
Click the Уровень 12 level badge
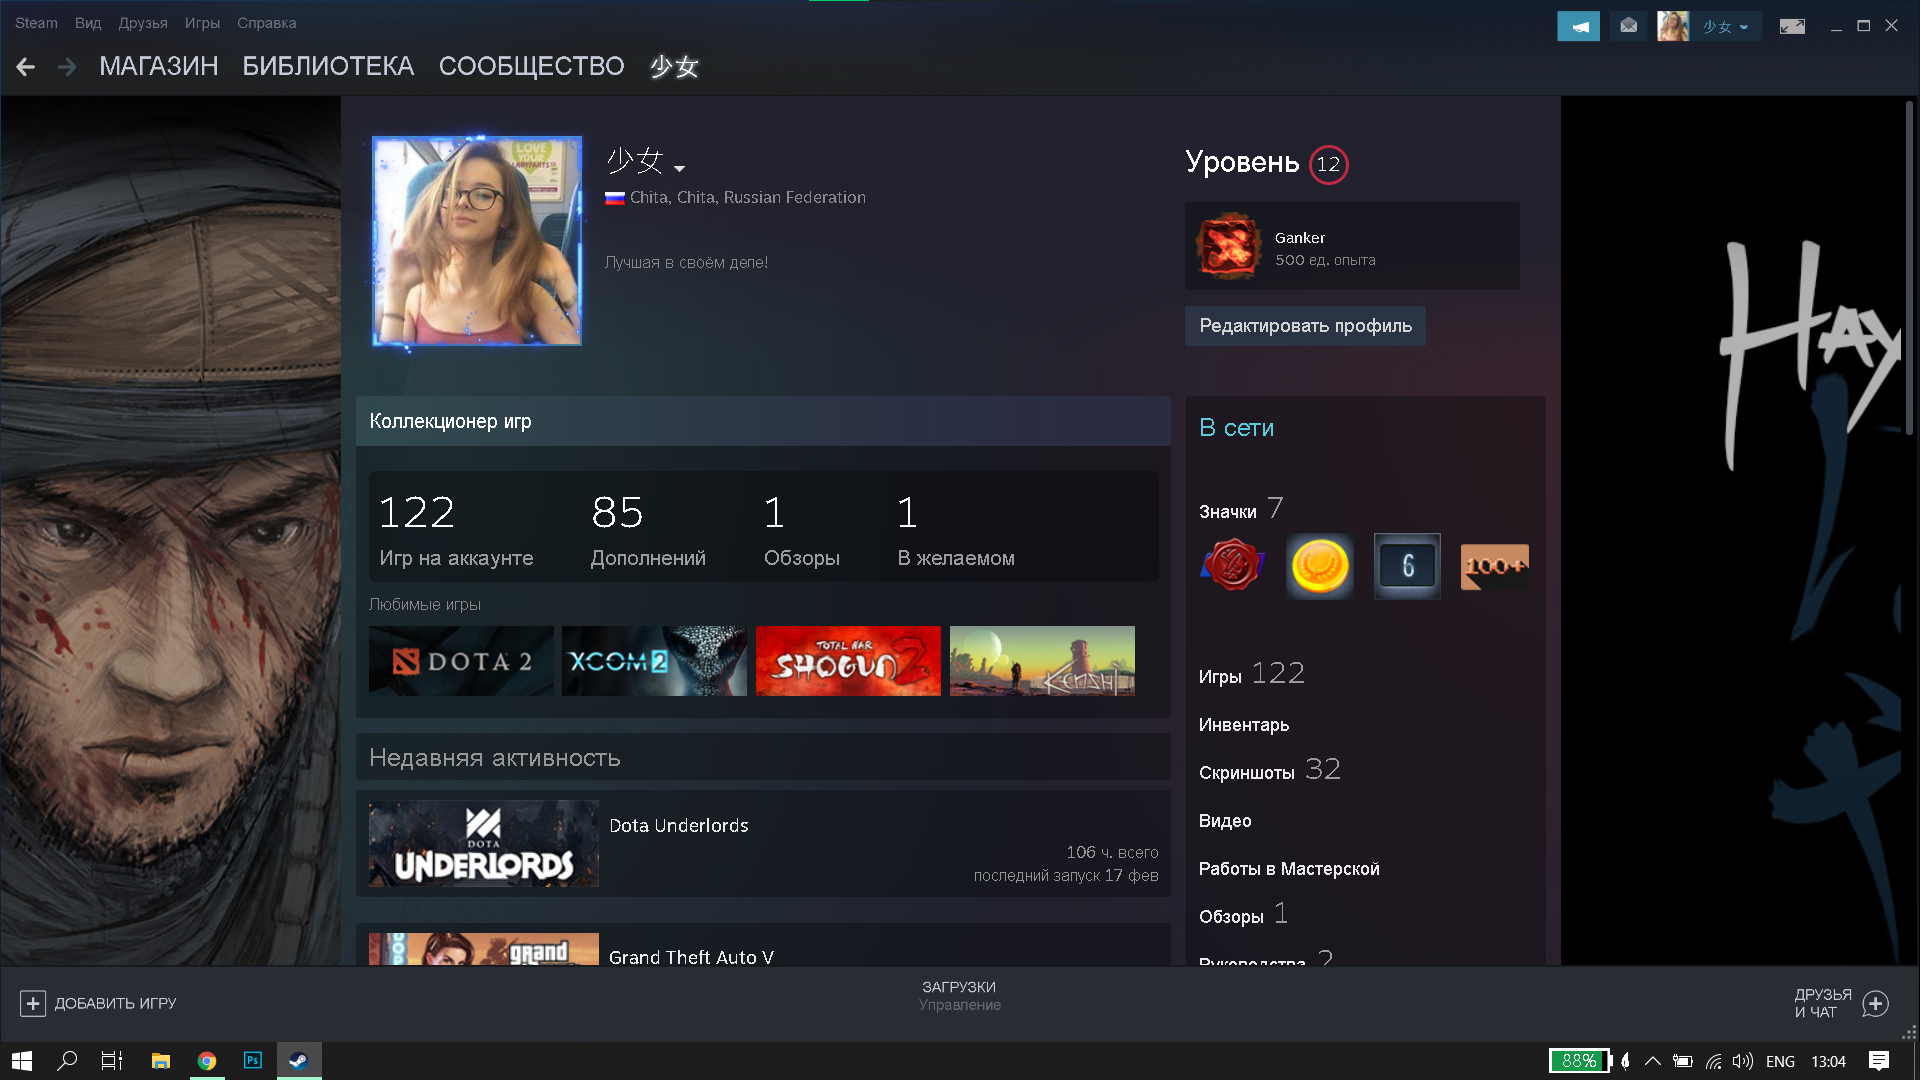1328,164
